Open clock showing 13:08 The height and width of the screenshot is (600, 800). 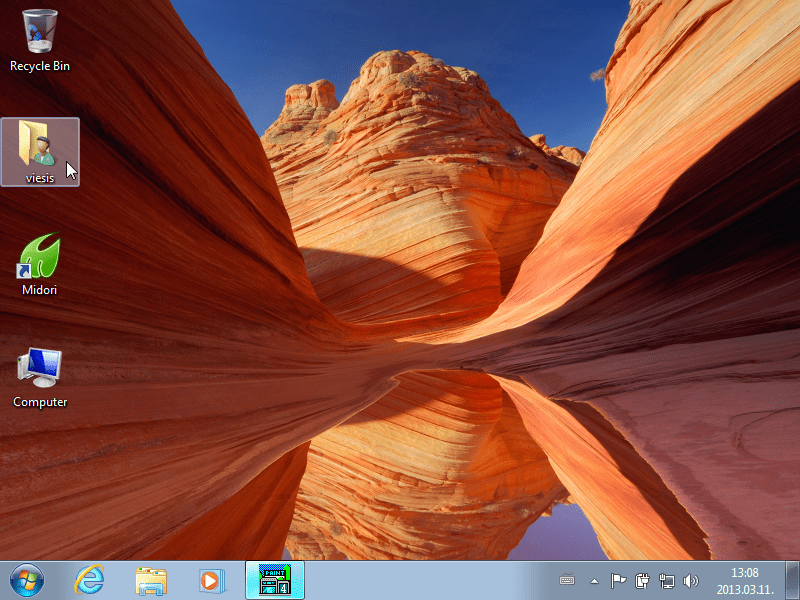click(x=745, y=581)
